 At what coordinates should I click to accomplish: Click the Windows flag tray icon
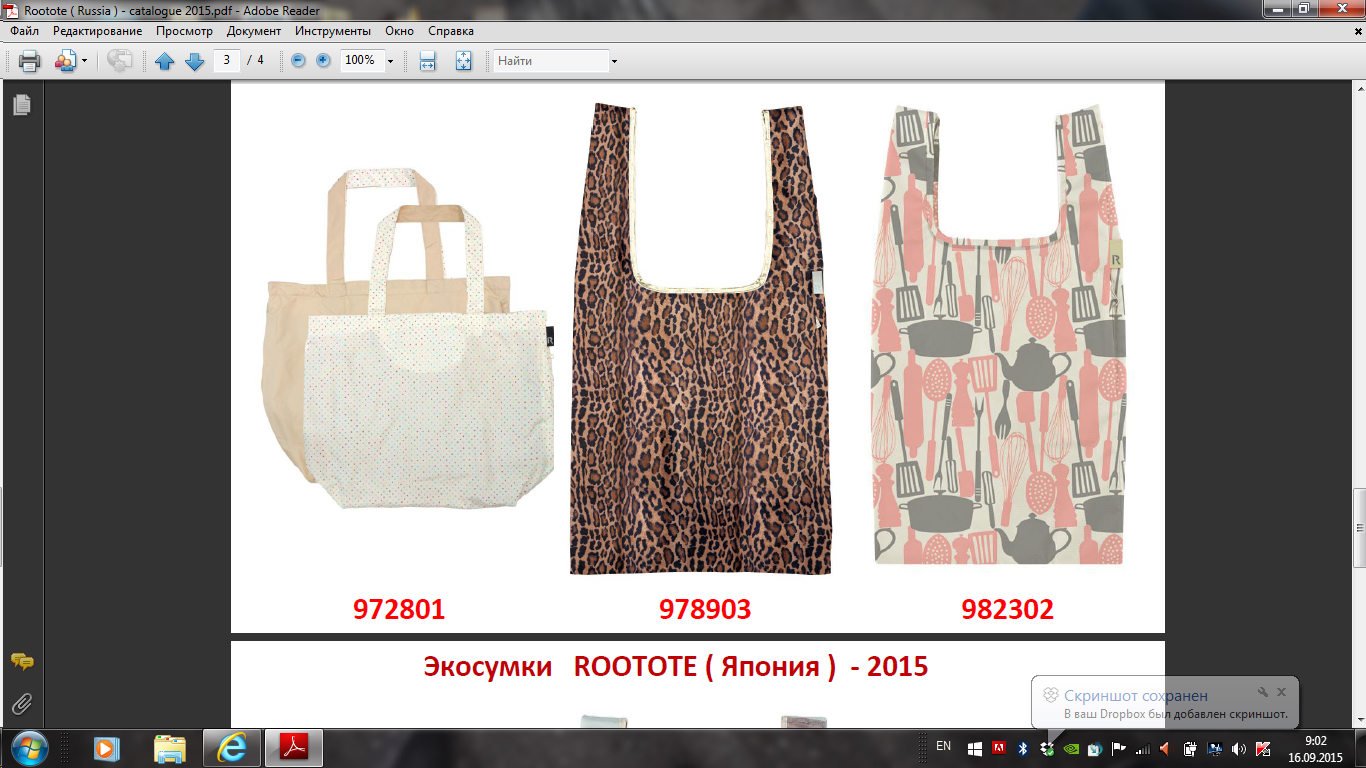975,748
